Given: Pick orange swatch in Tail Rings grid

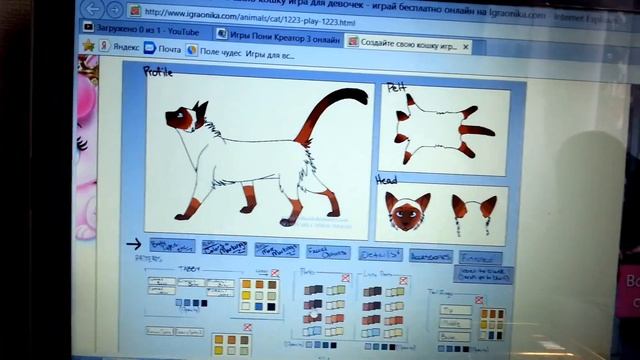Looking at the screenshot, I should [x=485, y=314].
